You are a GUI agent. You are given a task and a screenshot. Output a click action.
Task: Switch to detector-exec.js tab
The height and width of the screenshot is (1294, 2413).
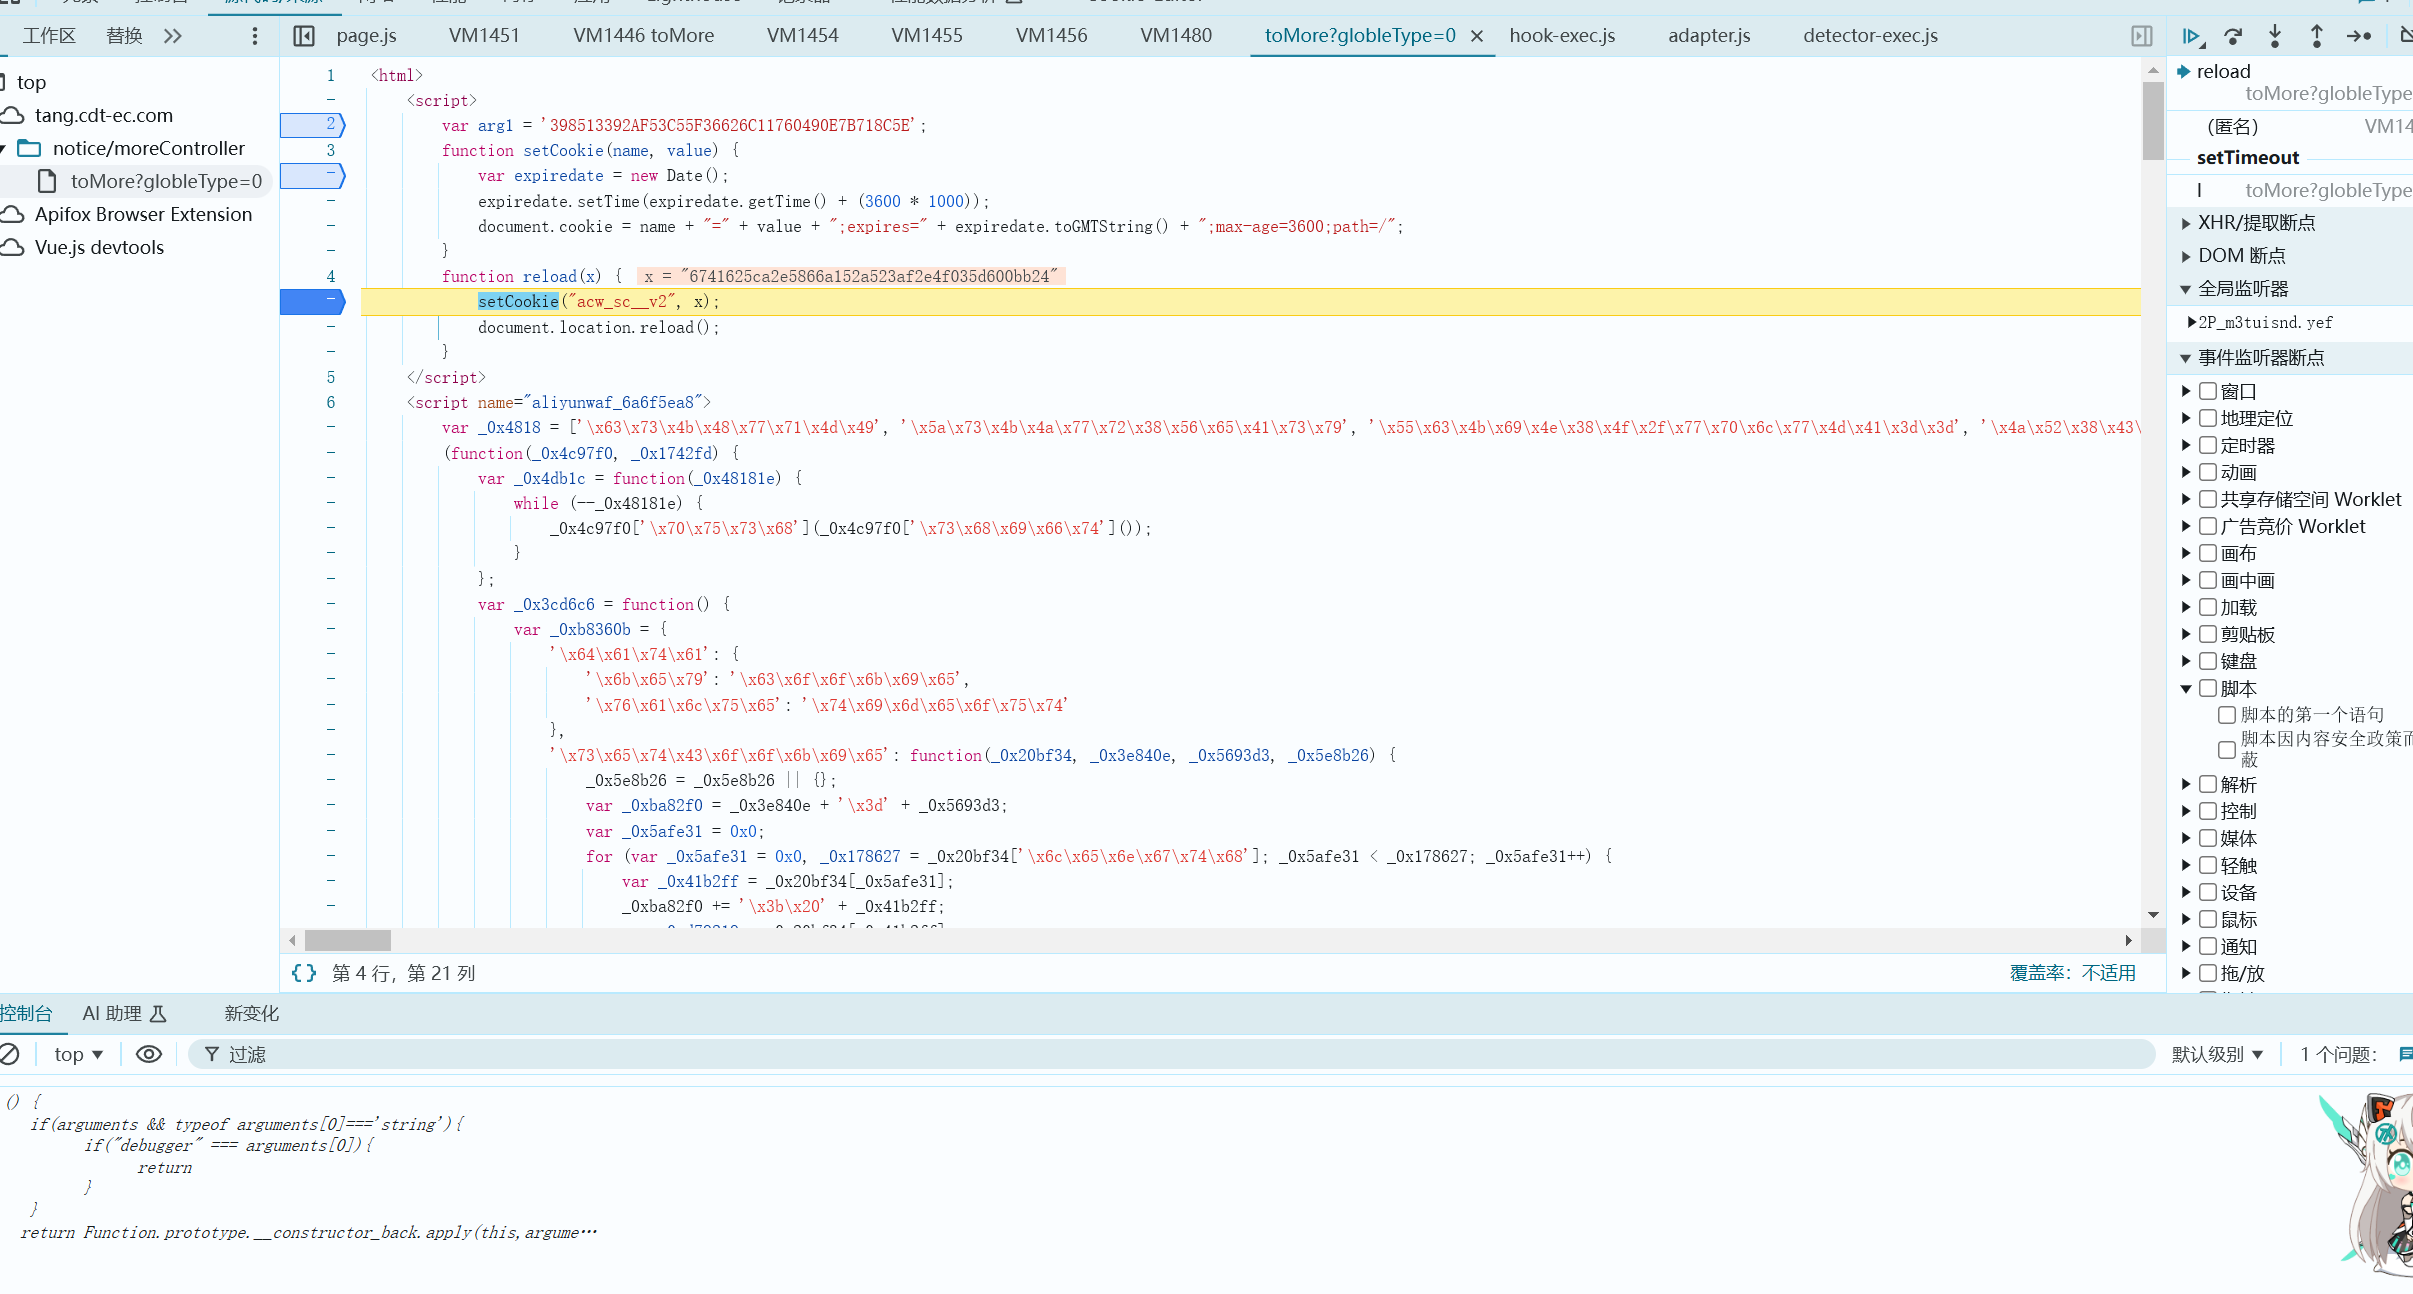[x=1870, y=36]
